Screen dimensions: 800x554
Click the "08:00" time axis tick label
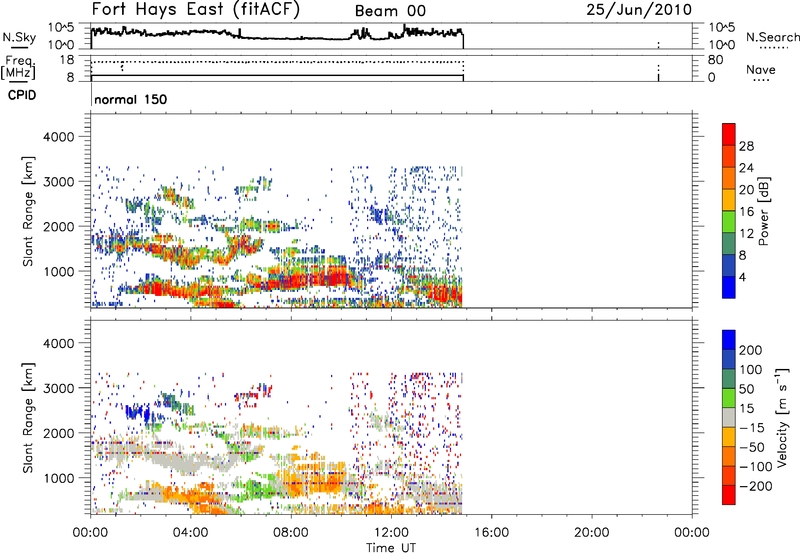point(290,533)
